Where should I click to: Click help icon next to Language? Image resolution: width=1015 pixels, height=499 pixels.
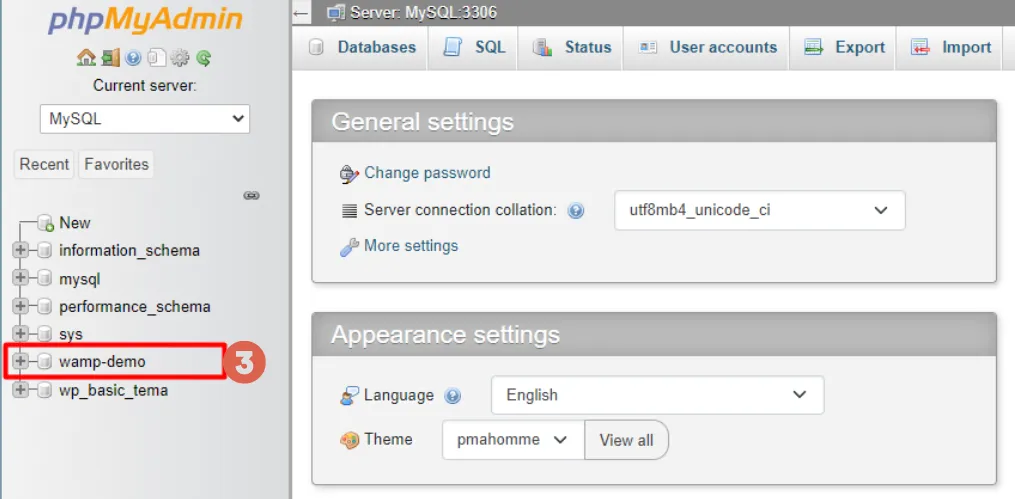(x=452, y=395)
